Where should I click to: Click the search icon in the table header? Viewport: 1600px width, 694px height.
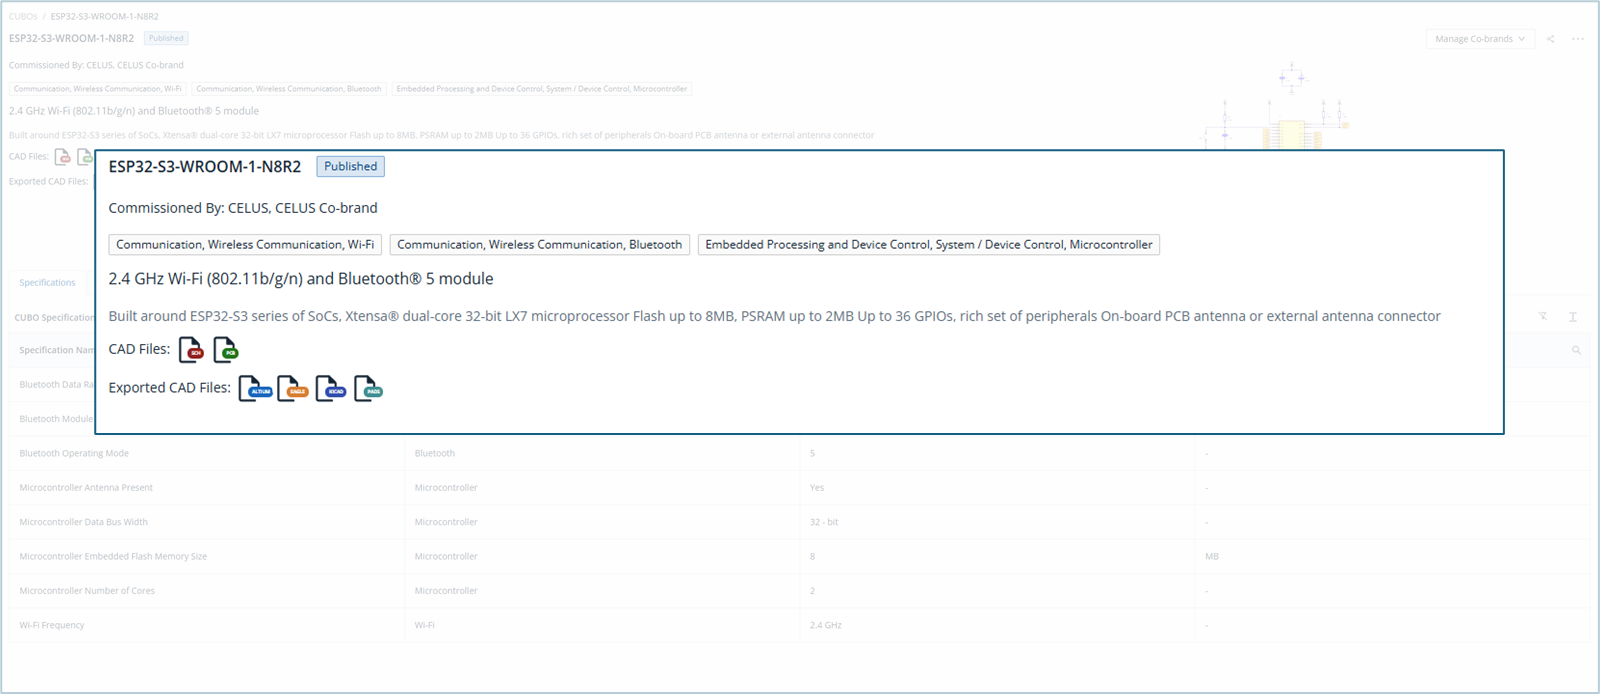1577,350
